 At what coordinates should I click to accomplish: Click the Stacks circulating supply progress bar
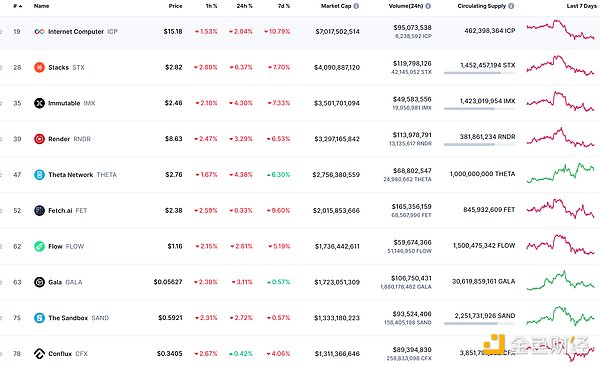[479, 73]
